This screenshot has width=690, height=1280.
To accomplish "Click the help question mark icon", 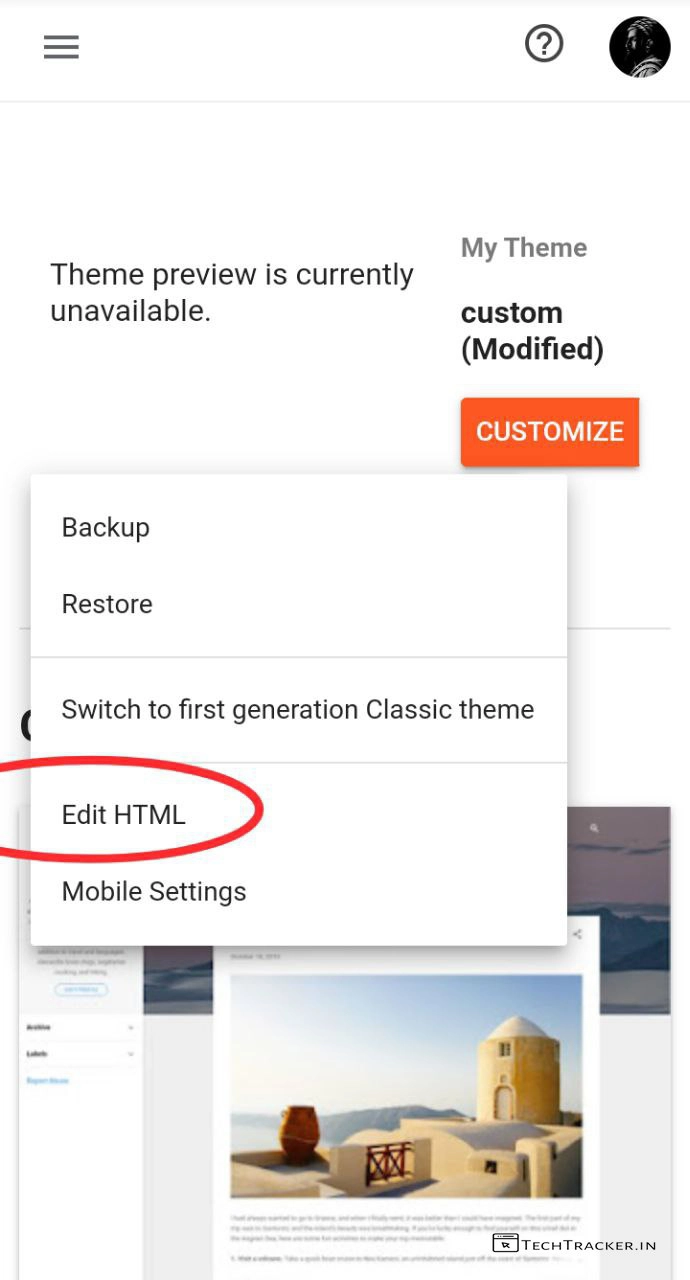I will pyautogui.click(x=544, y=44).
